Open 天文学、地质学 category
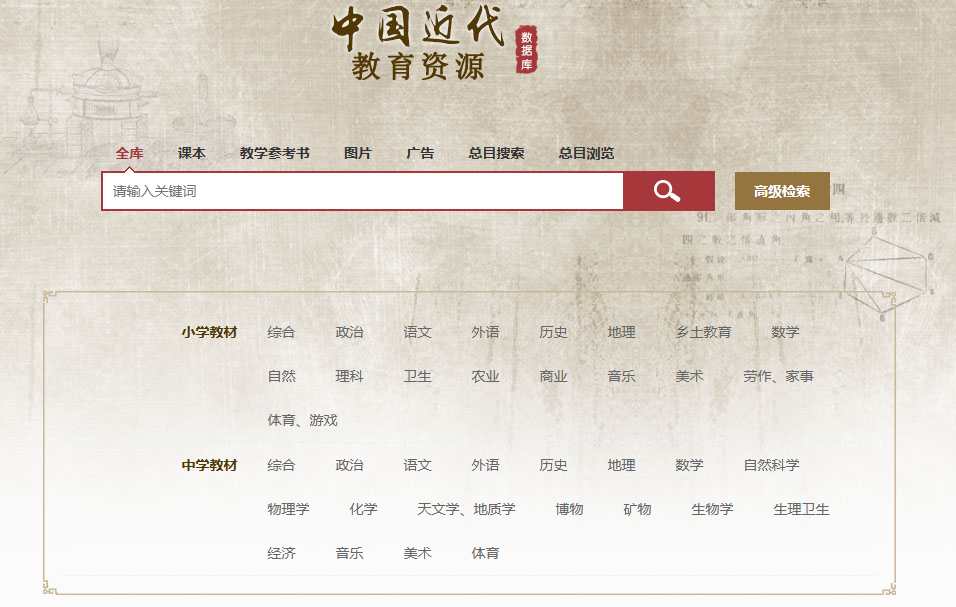 click(x=466, y=509)
